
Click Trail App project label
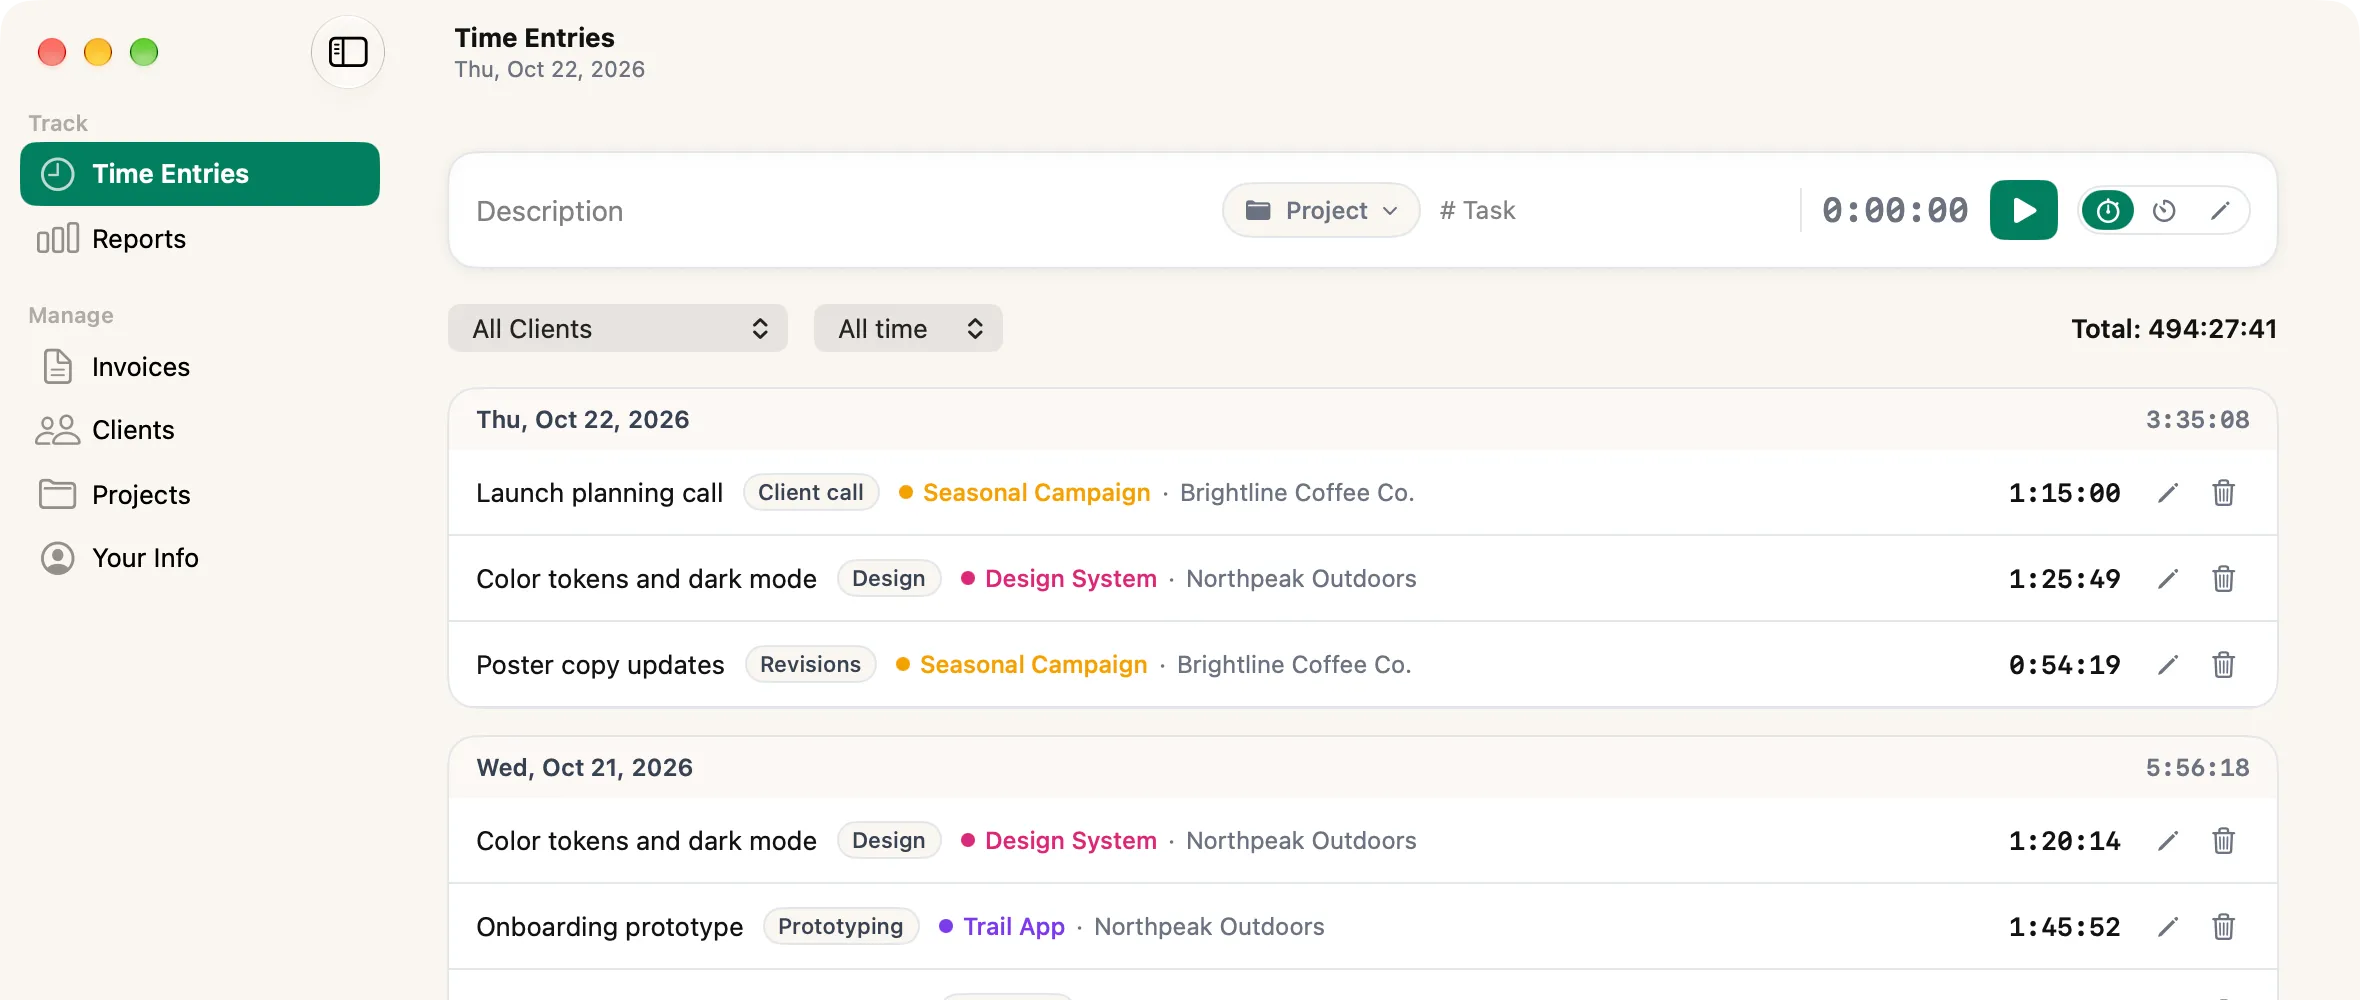click(1014, 927)
